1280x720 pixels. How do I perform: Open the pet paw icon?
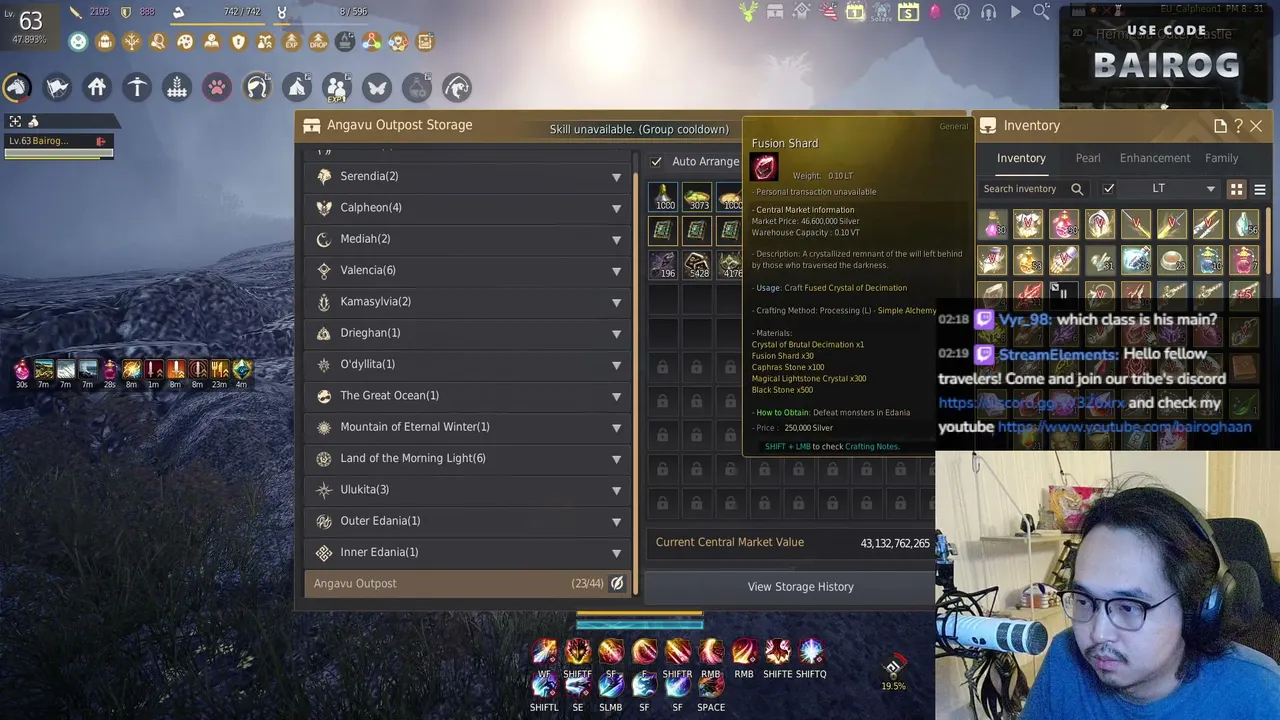(217, 88)
